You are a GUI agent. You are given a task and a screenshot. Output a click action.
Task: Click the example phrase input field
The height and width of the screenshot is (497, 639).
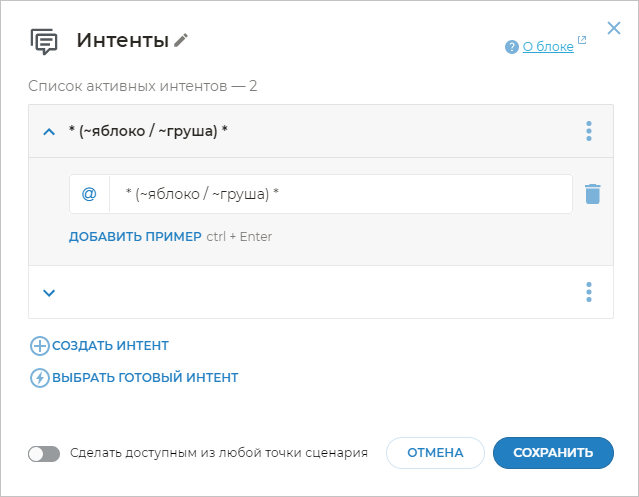(x=340, y=194)
